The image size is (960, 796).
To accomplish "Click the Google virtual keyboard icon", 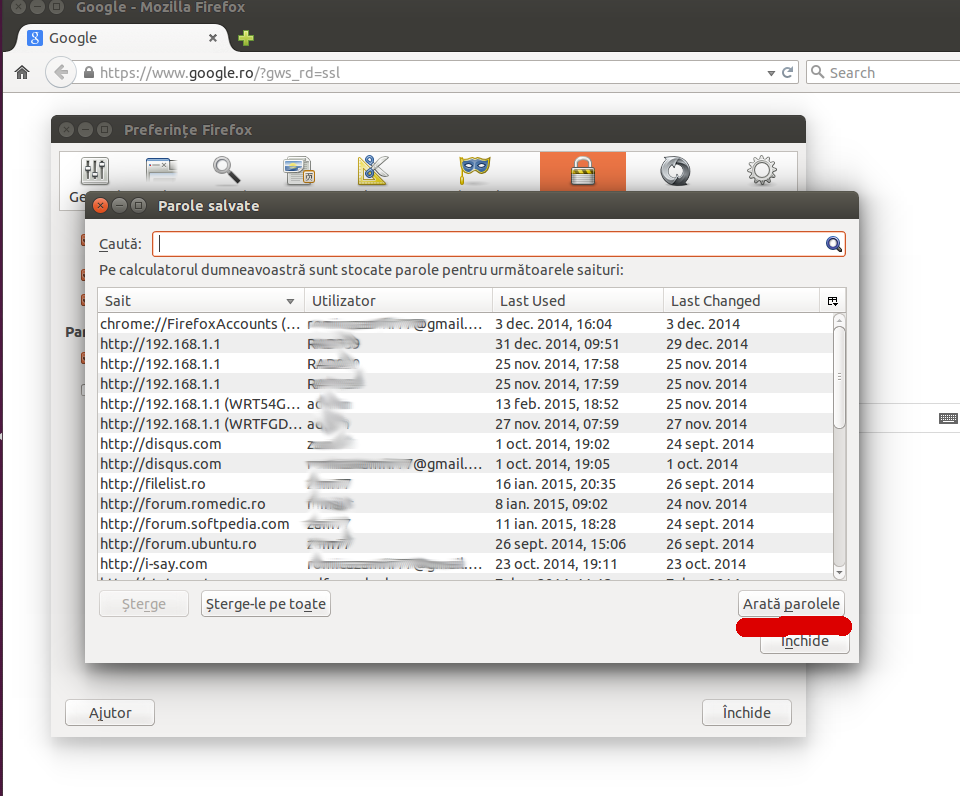I will point(948,418).
